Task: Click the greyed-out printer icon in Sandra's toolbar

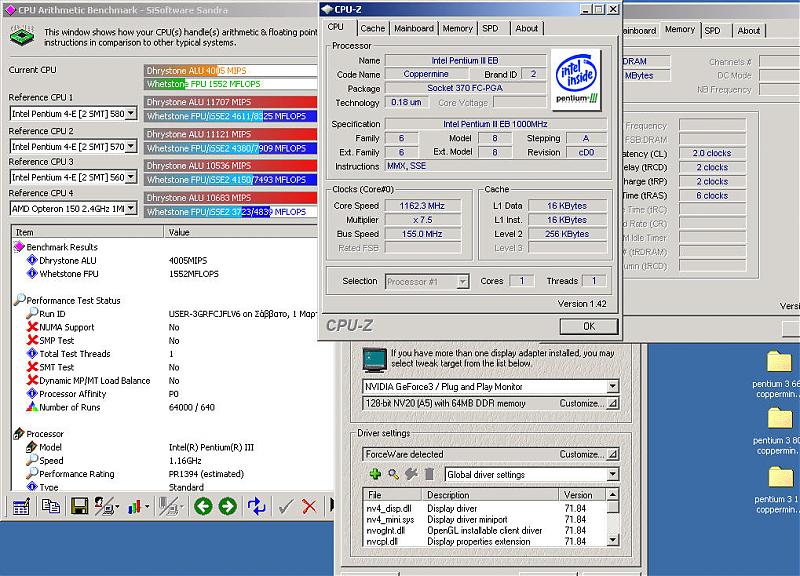Action: pyautogui.click(x=169, y=507)
